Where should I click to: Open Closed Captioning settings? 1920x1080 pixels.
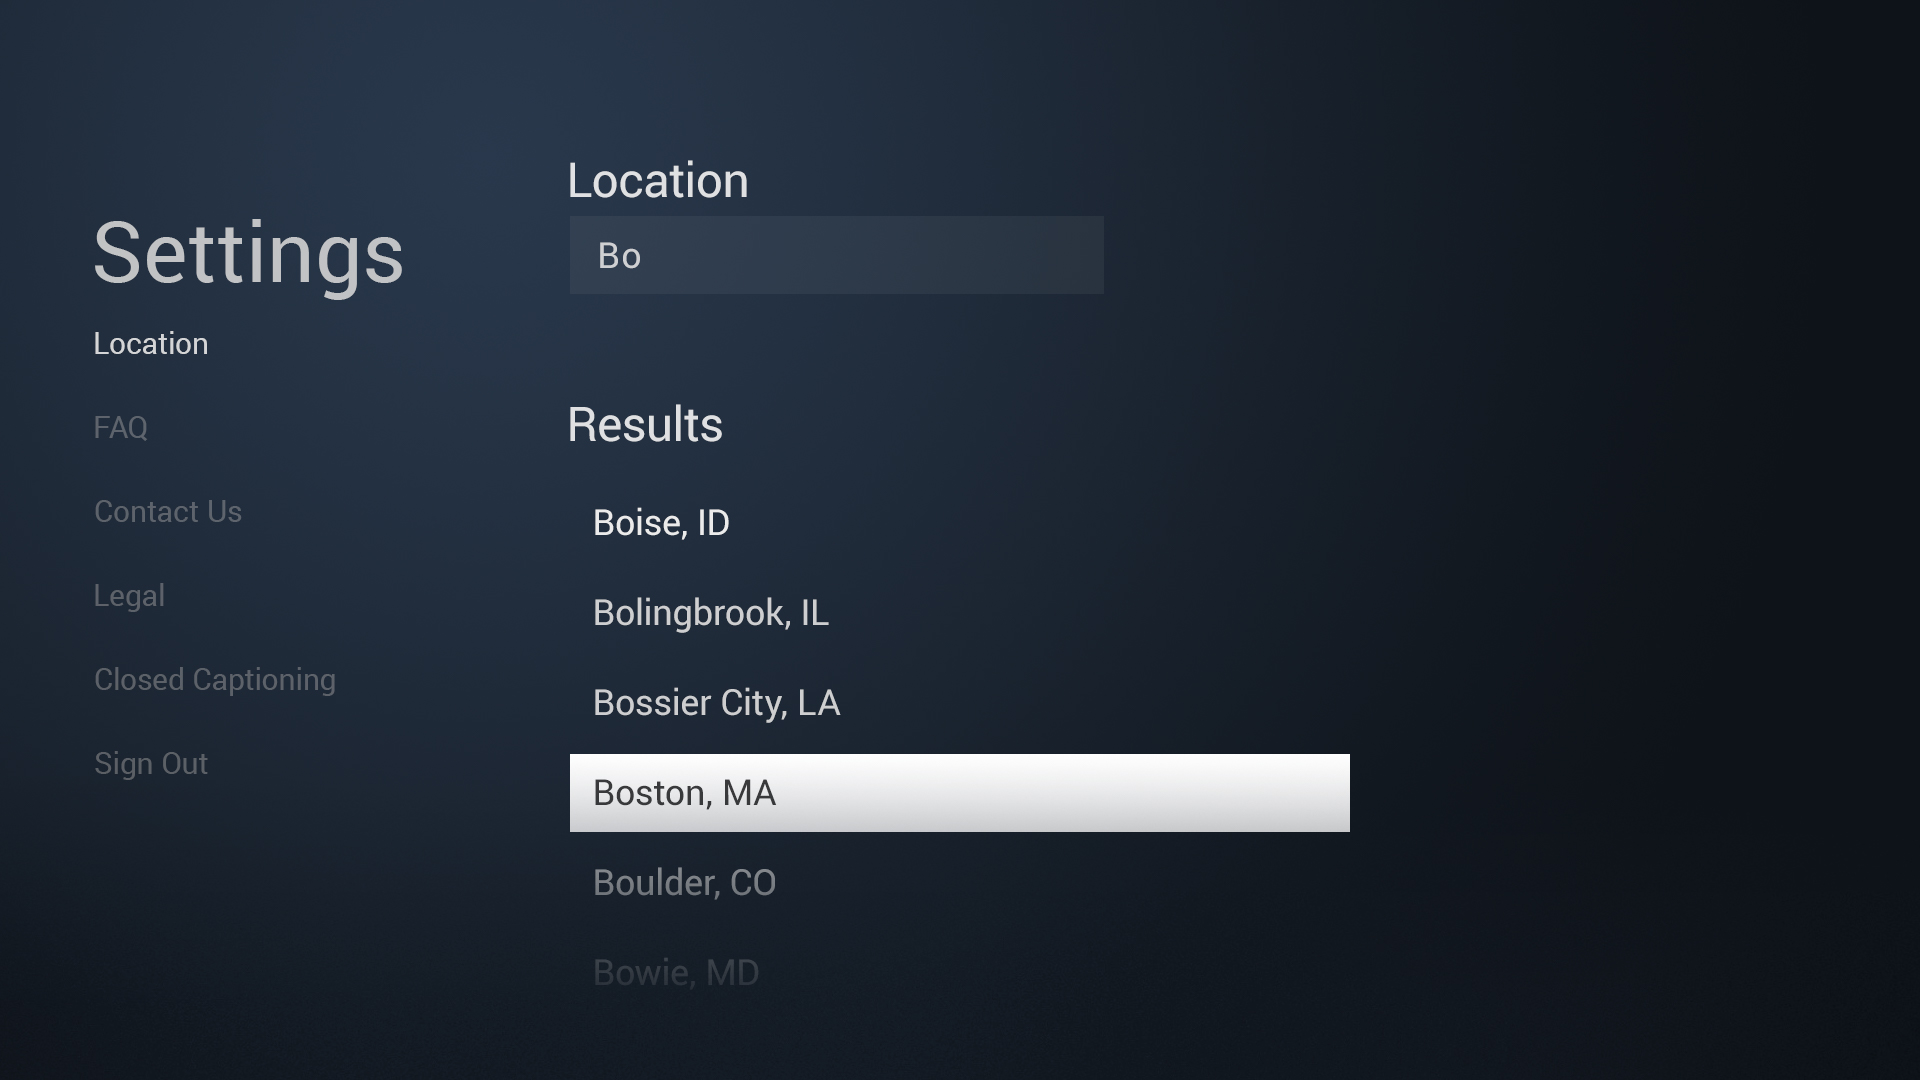[215, 680]
